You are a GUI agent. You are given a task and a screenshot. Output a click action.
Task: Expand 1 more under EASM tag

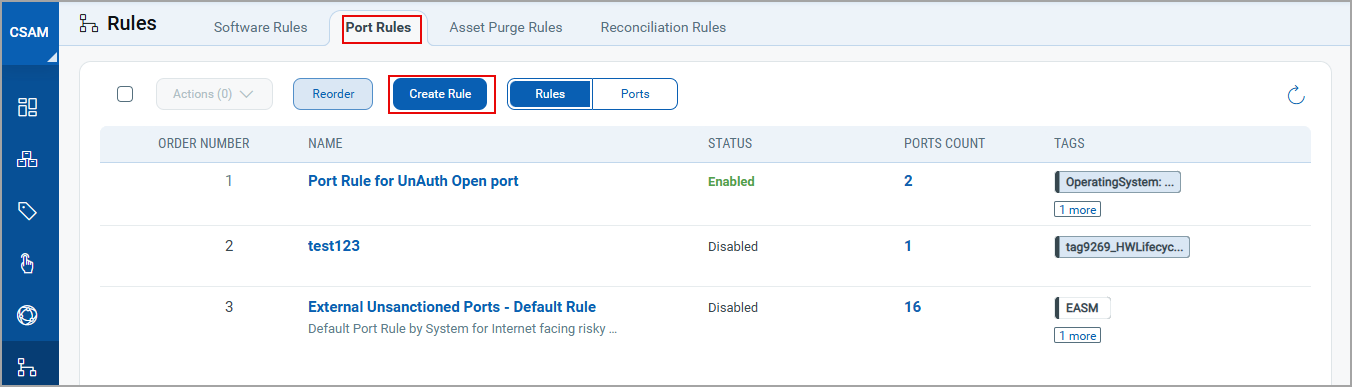pos(1077,336)
